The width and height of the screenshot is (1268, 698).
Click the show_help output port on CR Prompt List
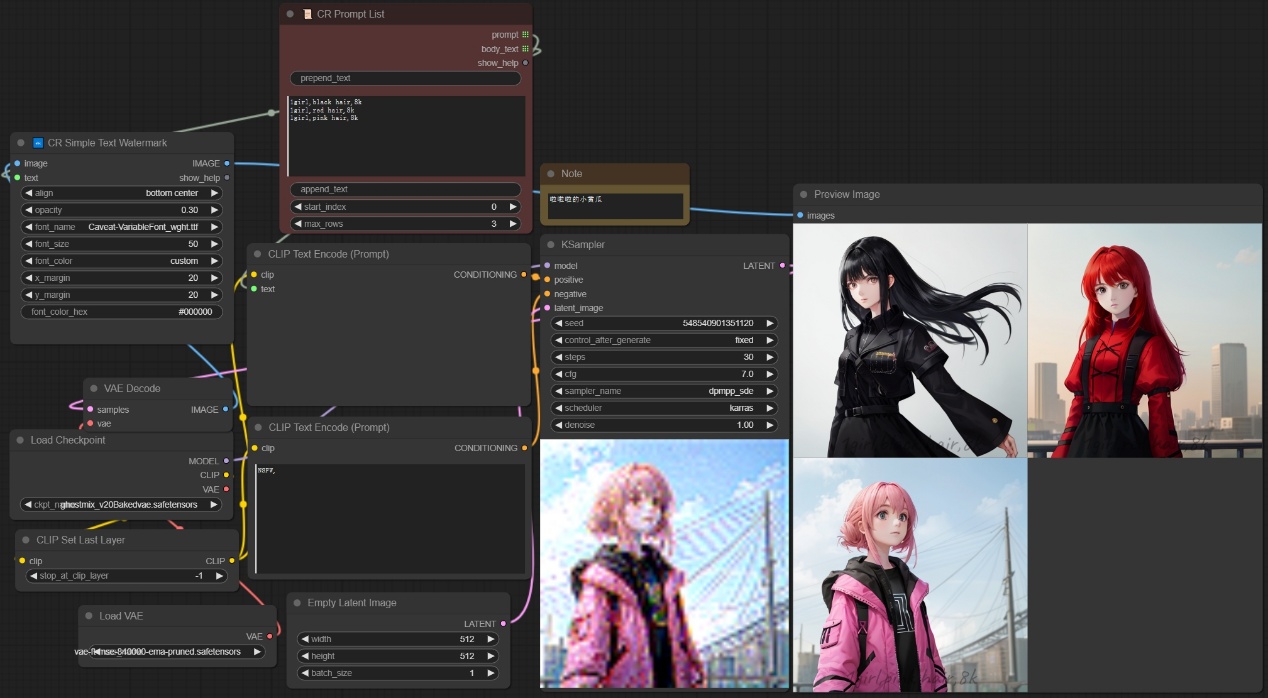[x=526, y=63]
